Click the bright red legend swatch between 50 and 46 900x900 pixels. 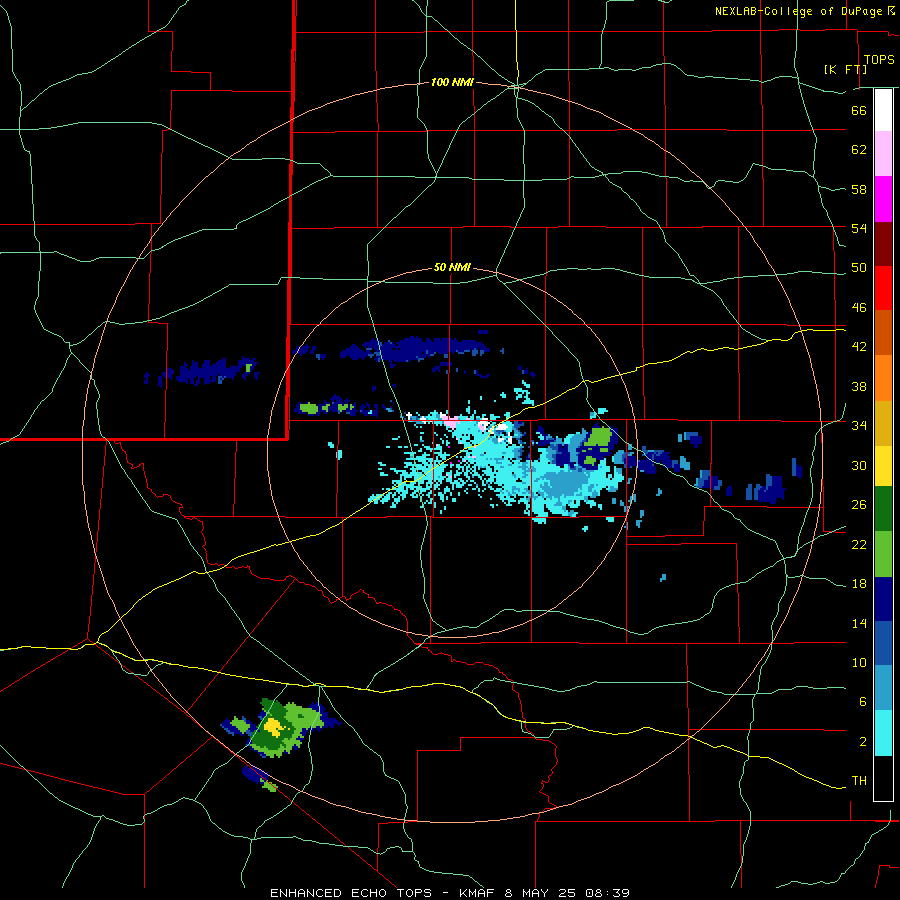(x=883, y=288)
